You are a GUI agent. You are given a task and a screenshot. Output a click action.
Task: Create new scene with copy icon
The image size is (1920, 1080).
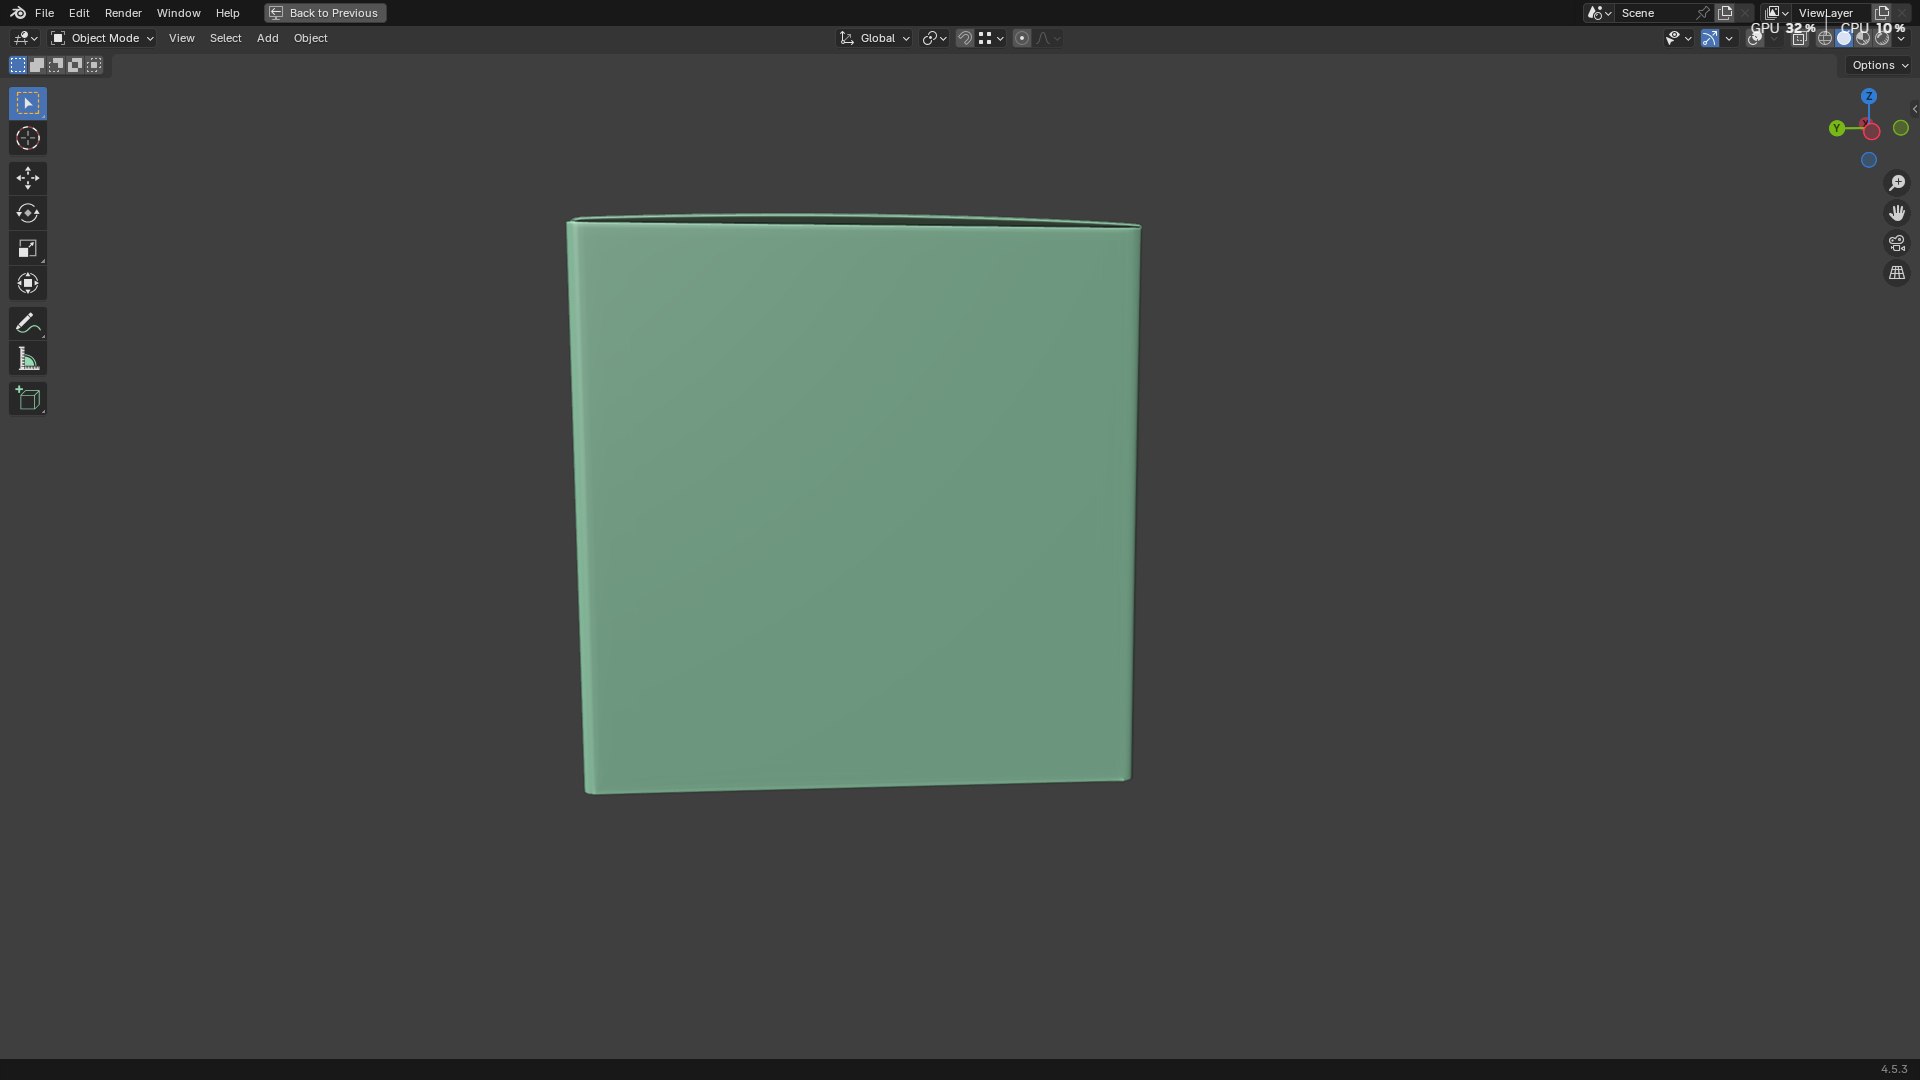(1725, 13)
